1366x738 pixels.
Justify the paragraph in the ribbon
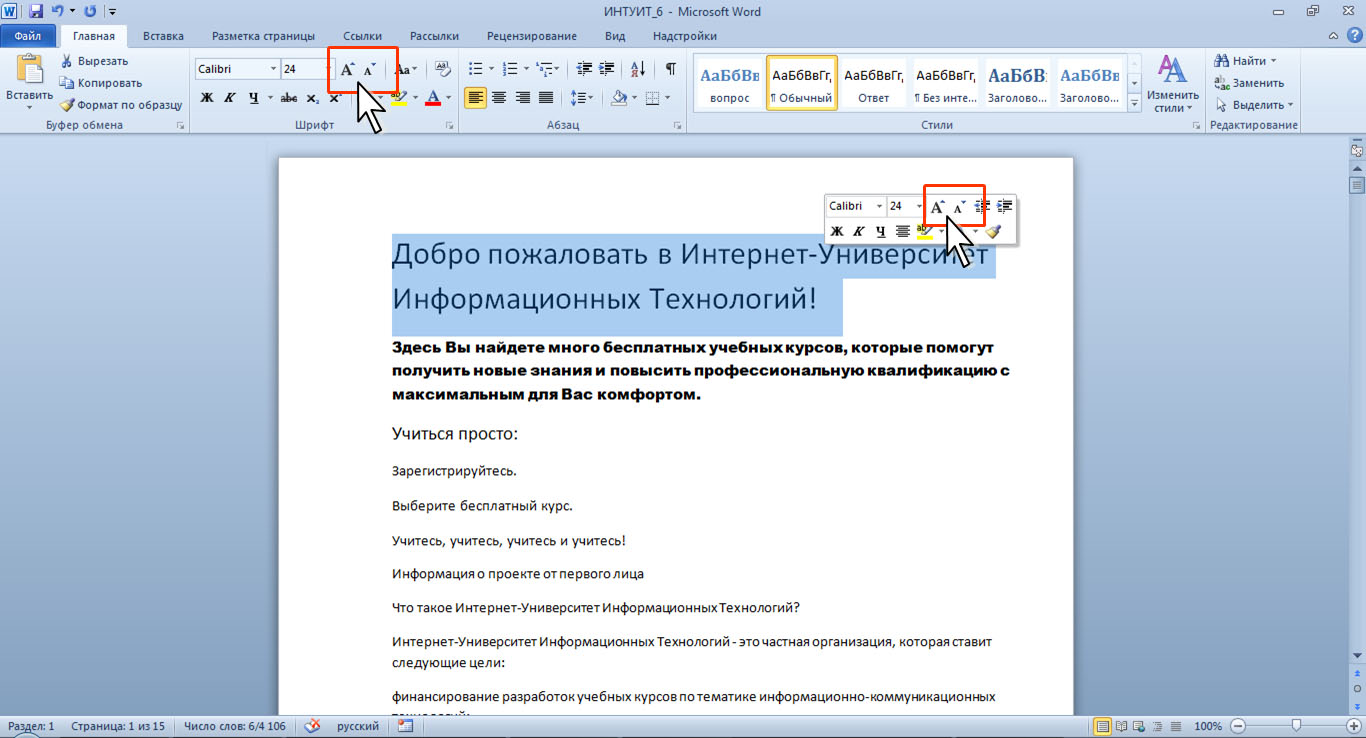[546, 97]
